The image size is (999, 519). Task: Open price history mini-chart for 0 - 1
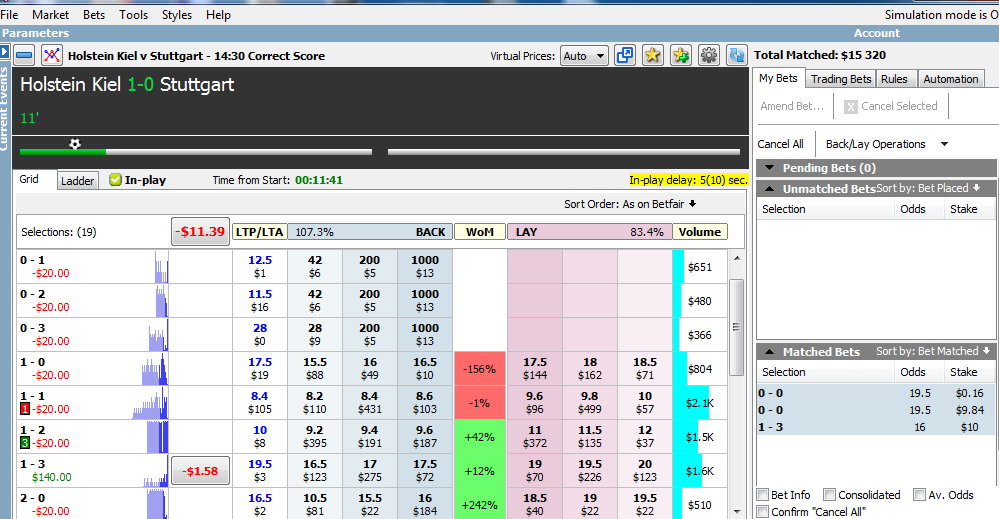click(161, 266)
